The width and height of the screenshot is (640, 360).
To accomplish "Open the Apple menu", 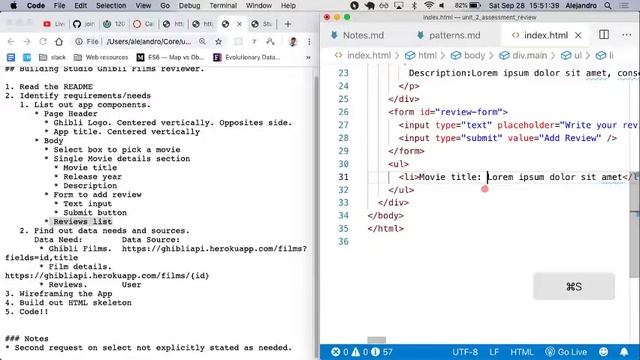I will [x=13, y=6].
